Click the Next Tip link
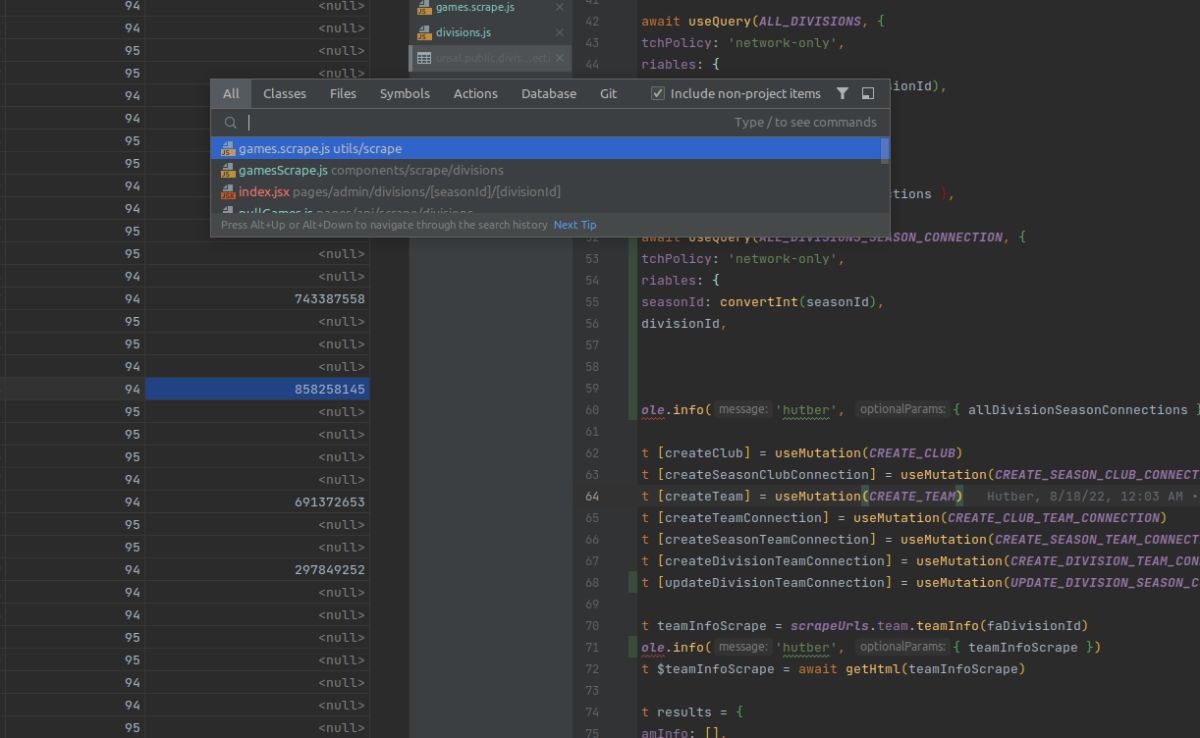The height and width of the screenshot is (738, 1200). (x=575, y=225)
